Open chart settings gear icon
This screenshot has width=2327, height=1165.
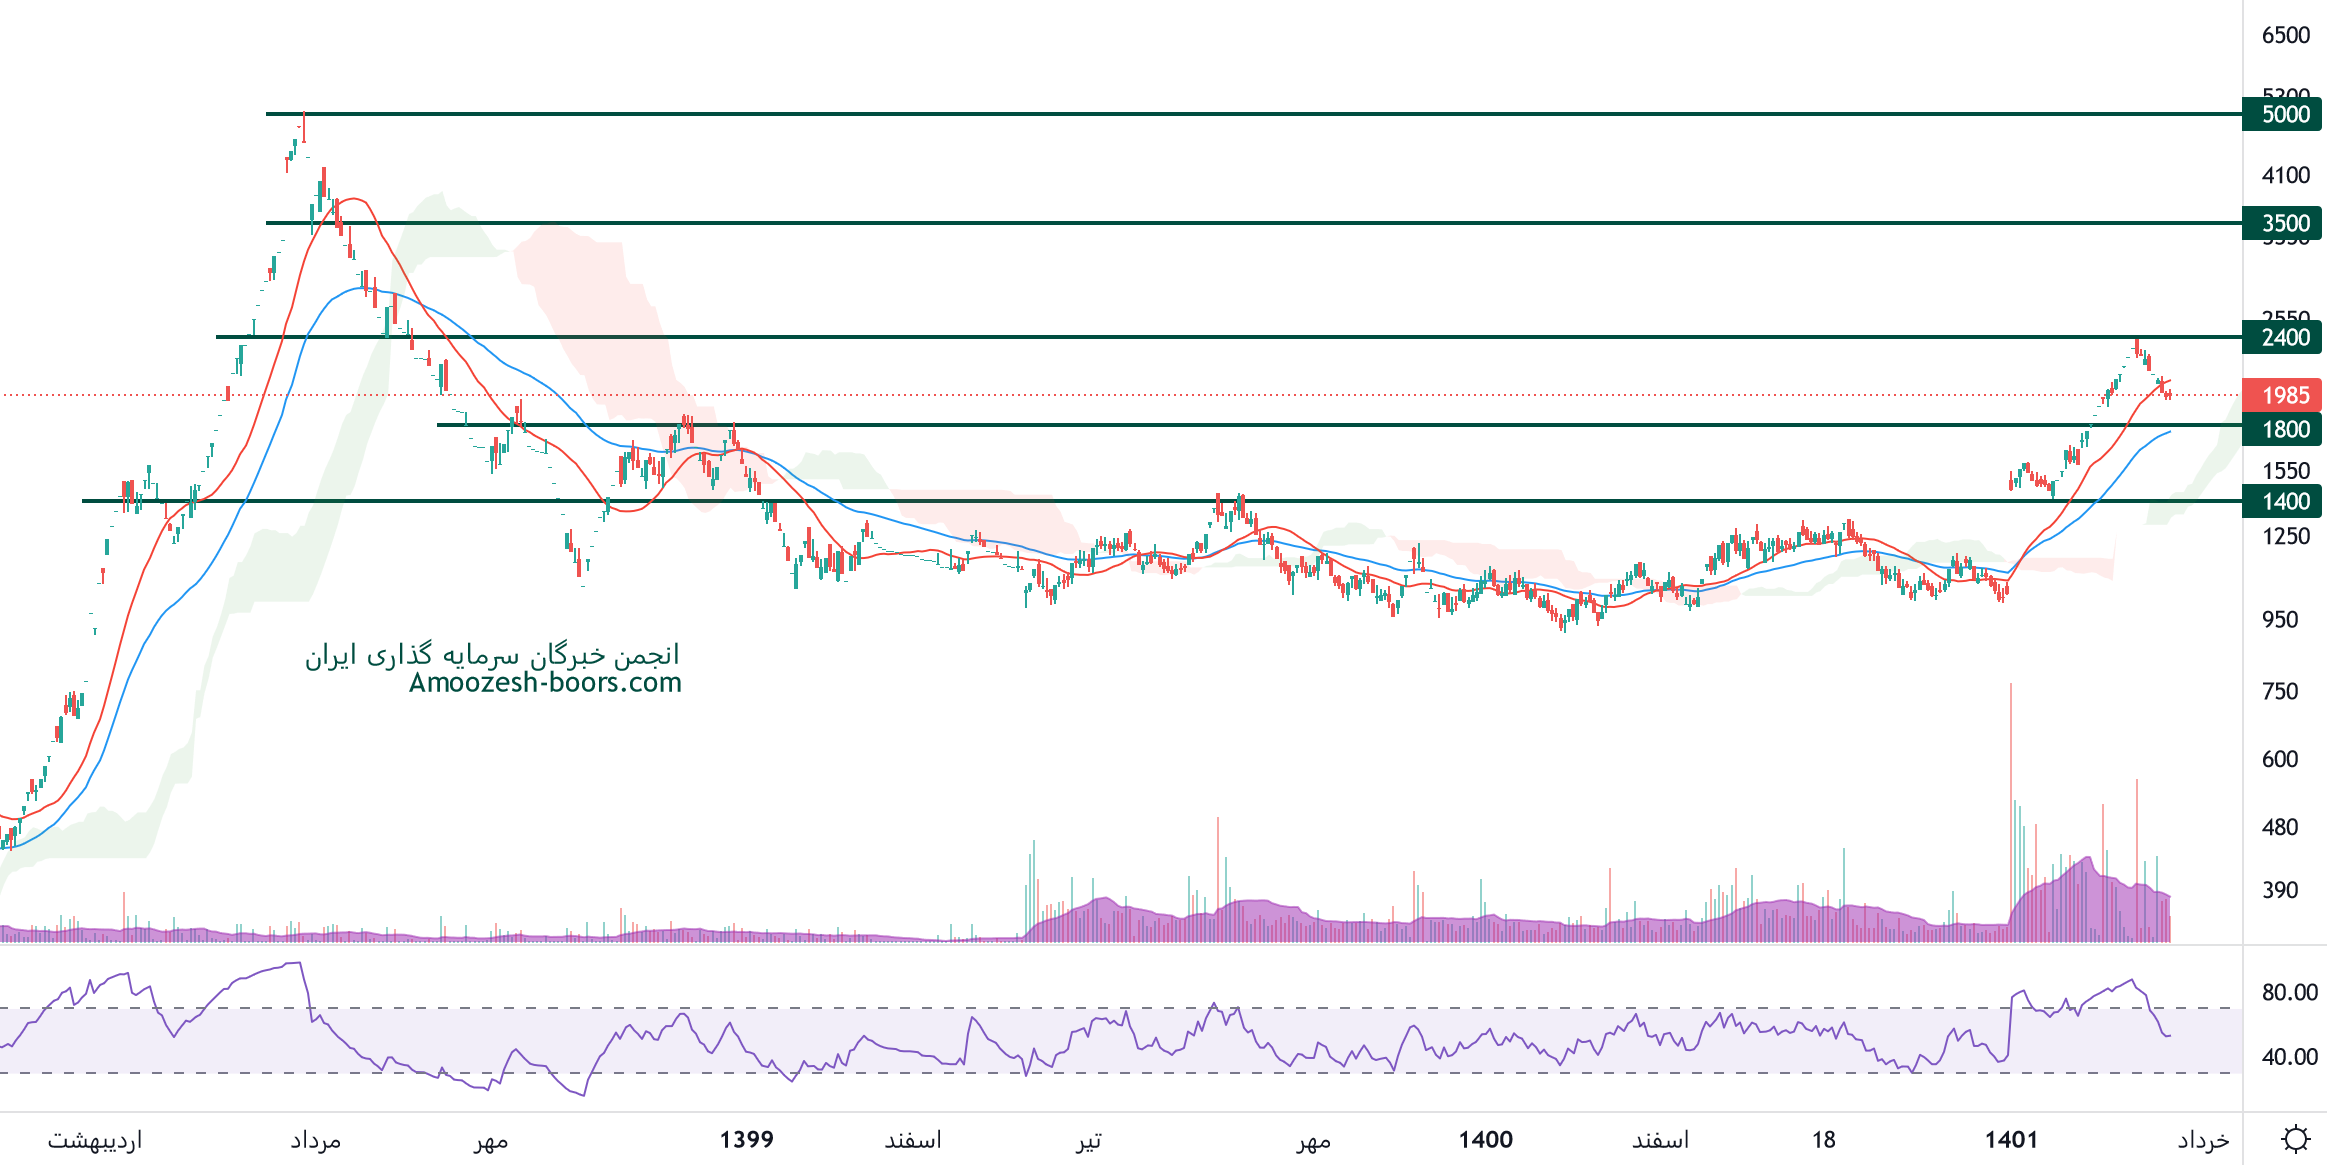coord(2295,1139)
